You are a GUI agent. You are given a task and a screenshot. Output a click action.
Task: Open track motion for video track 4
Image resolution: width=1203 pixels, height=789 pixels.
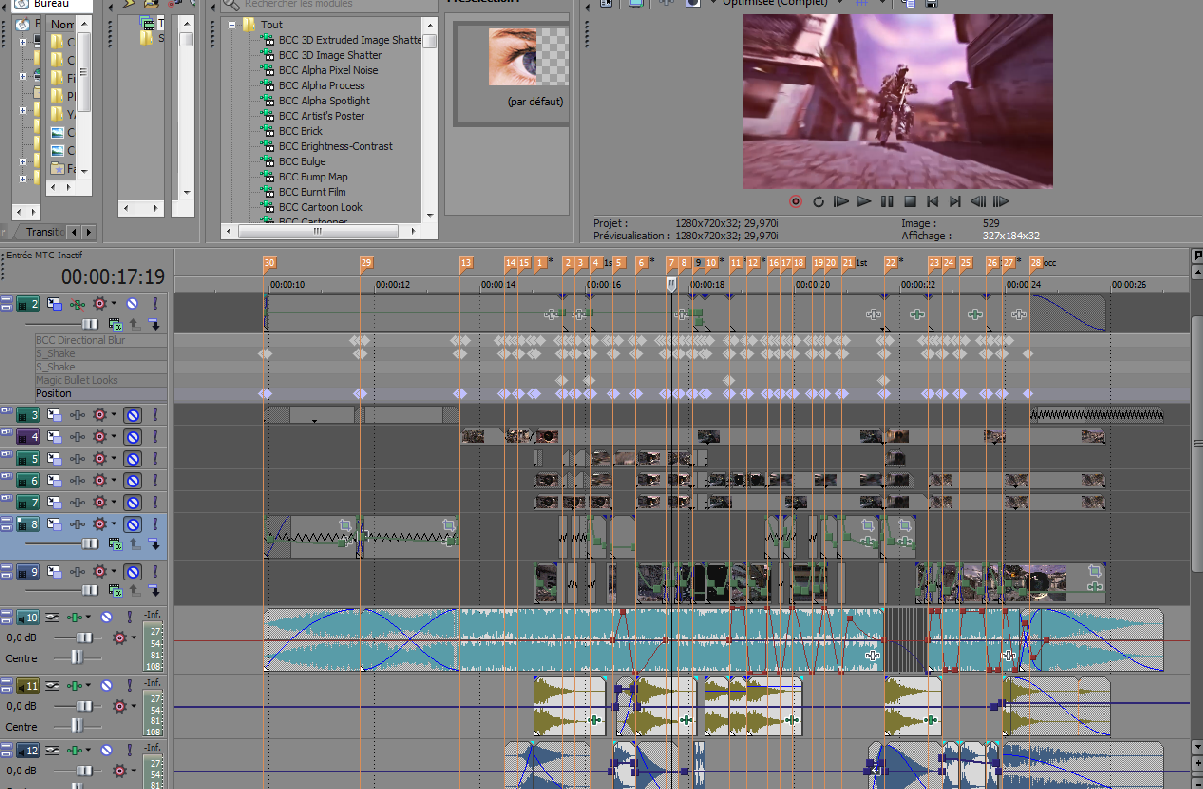54,437
